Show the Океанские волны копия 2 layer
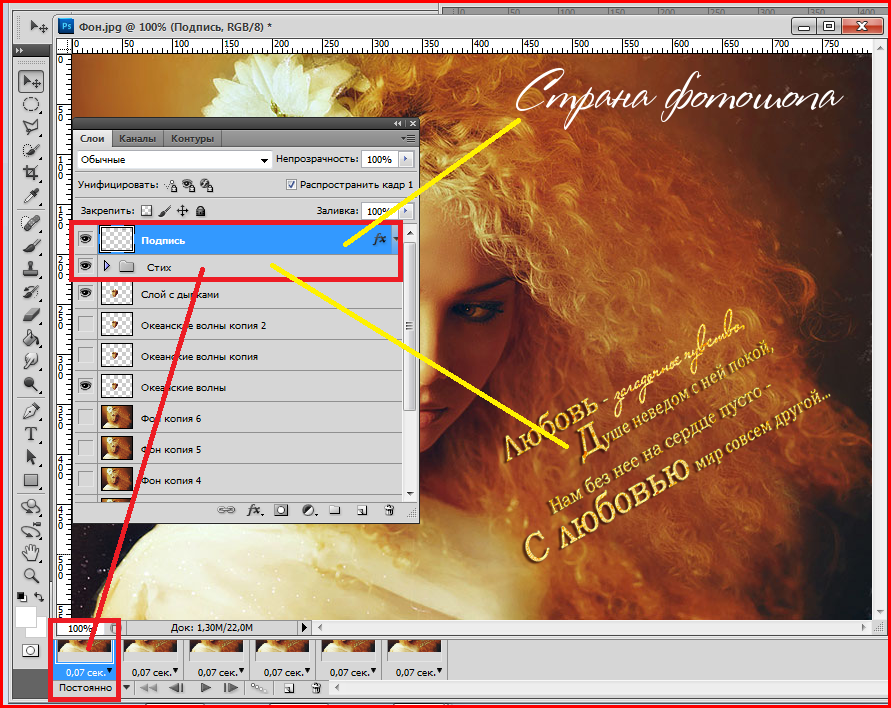891x708 pixels. click(85, 324)
